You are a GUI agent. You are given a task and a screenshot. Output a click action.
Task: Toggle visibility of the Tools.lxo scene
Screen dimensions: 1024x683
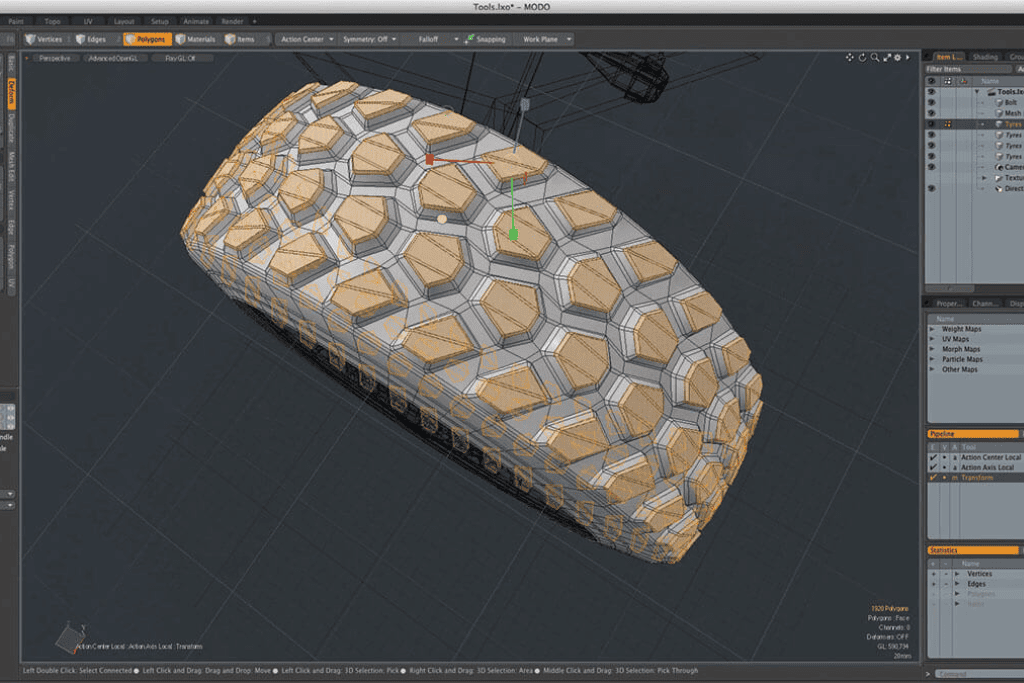coord(931,92)
